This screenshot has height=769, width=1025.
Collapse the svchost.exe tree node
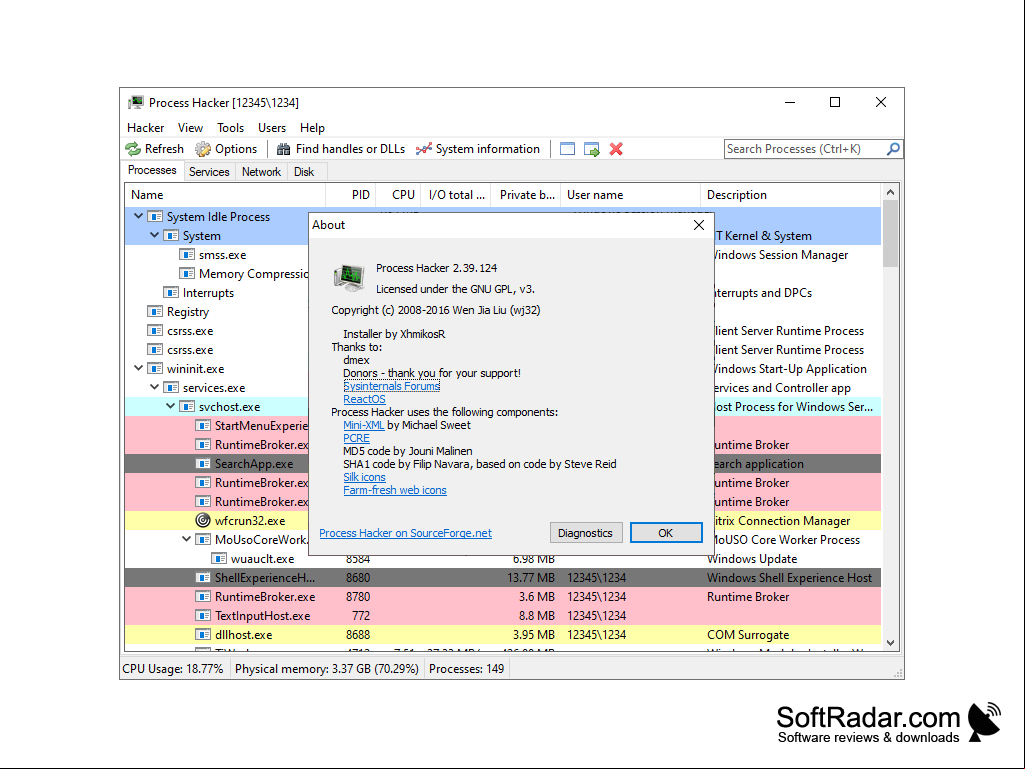point(171,405)
